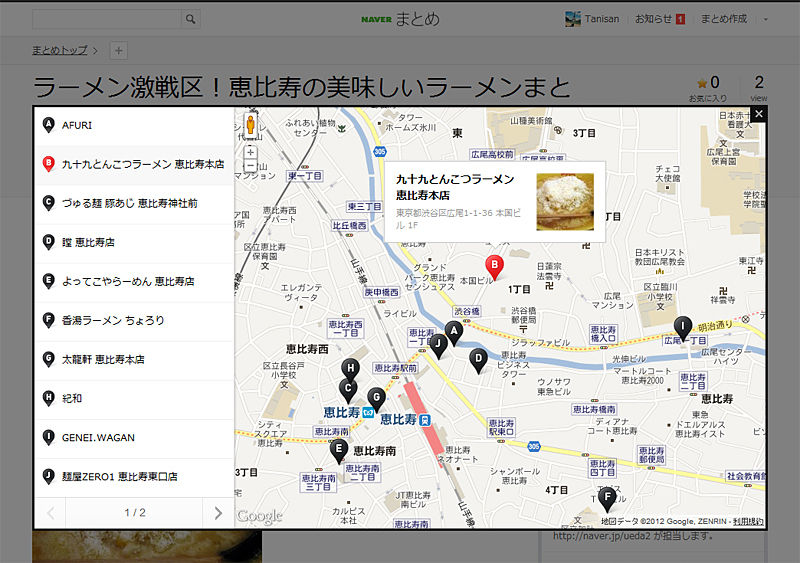Focus the top search input field
800x563 pixels.
click(107, 19)
